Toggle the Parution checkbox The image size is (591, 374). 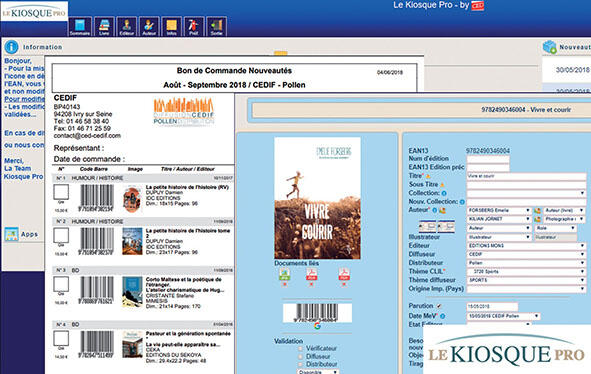click(439, 306)
